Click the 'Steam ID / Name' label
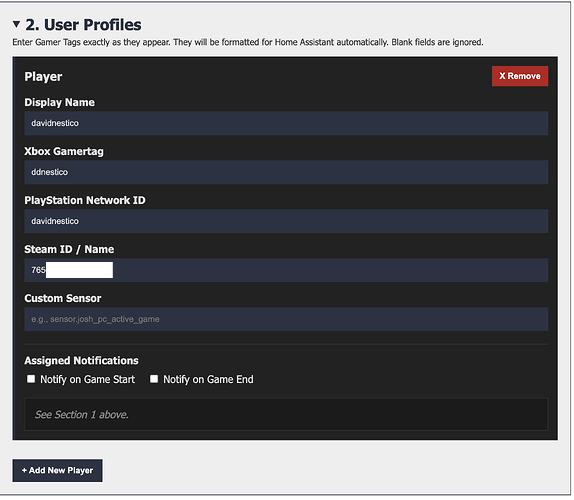574x500 pixels. (69, 250)
